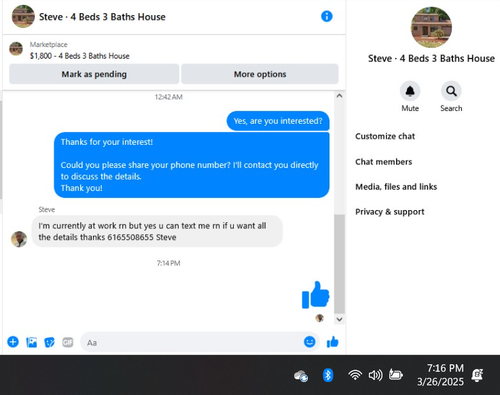Click the small seen-by avatar under thumbs-up
500x395 pixels.
point(320,318)
